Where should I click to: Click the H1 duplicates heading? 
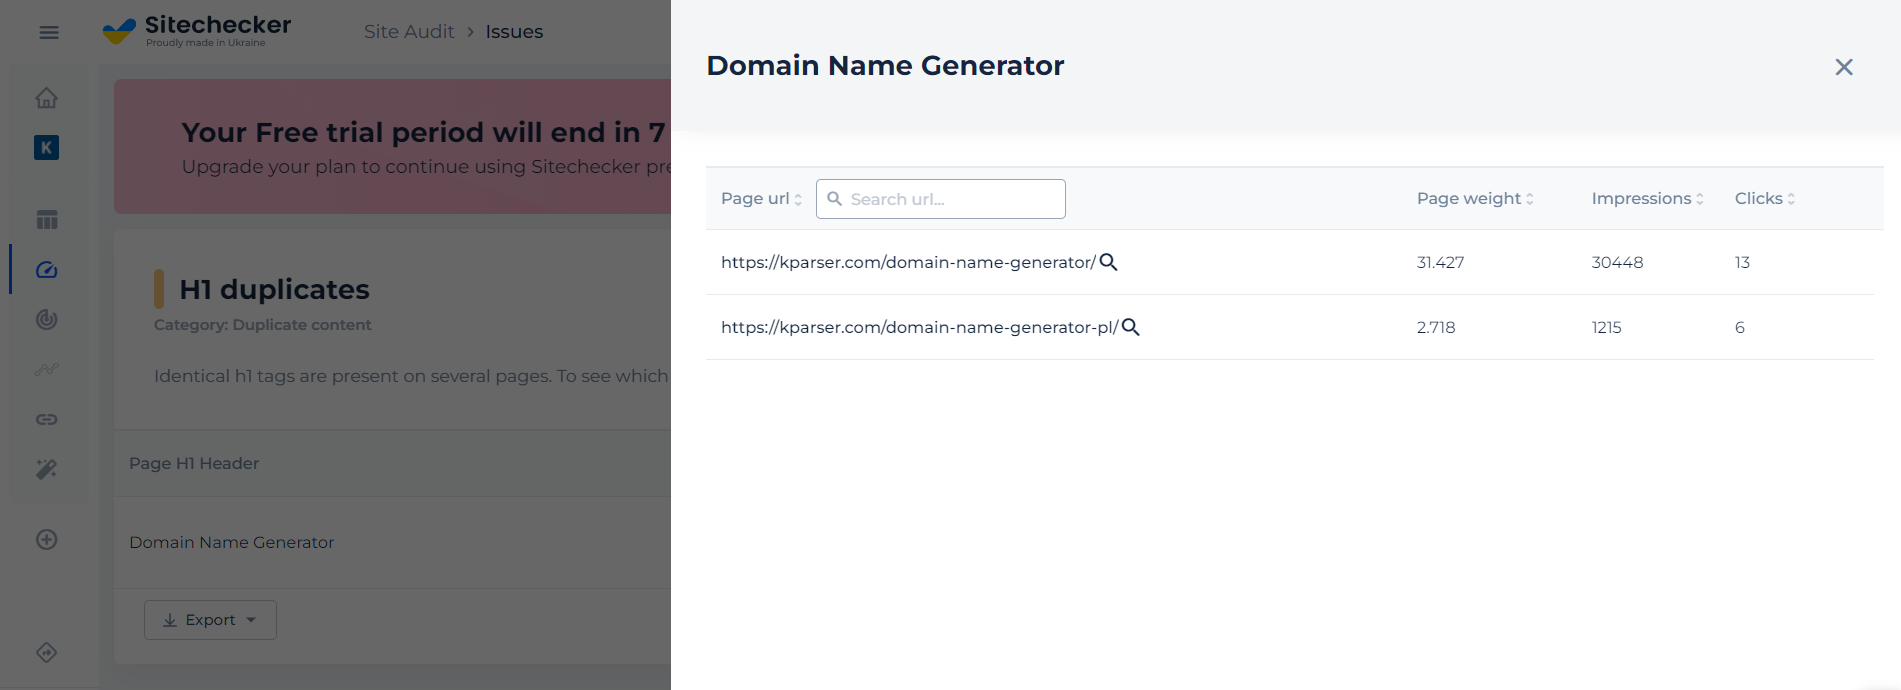click(x=274, y=289)
